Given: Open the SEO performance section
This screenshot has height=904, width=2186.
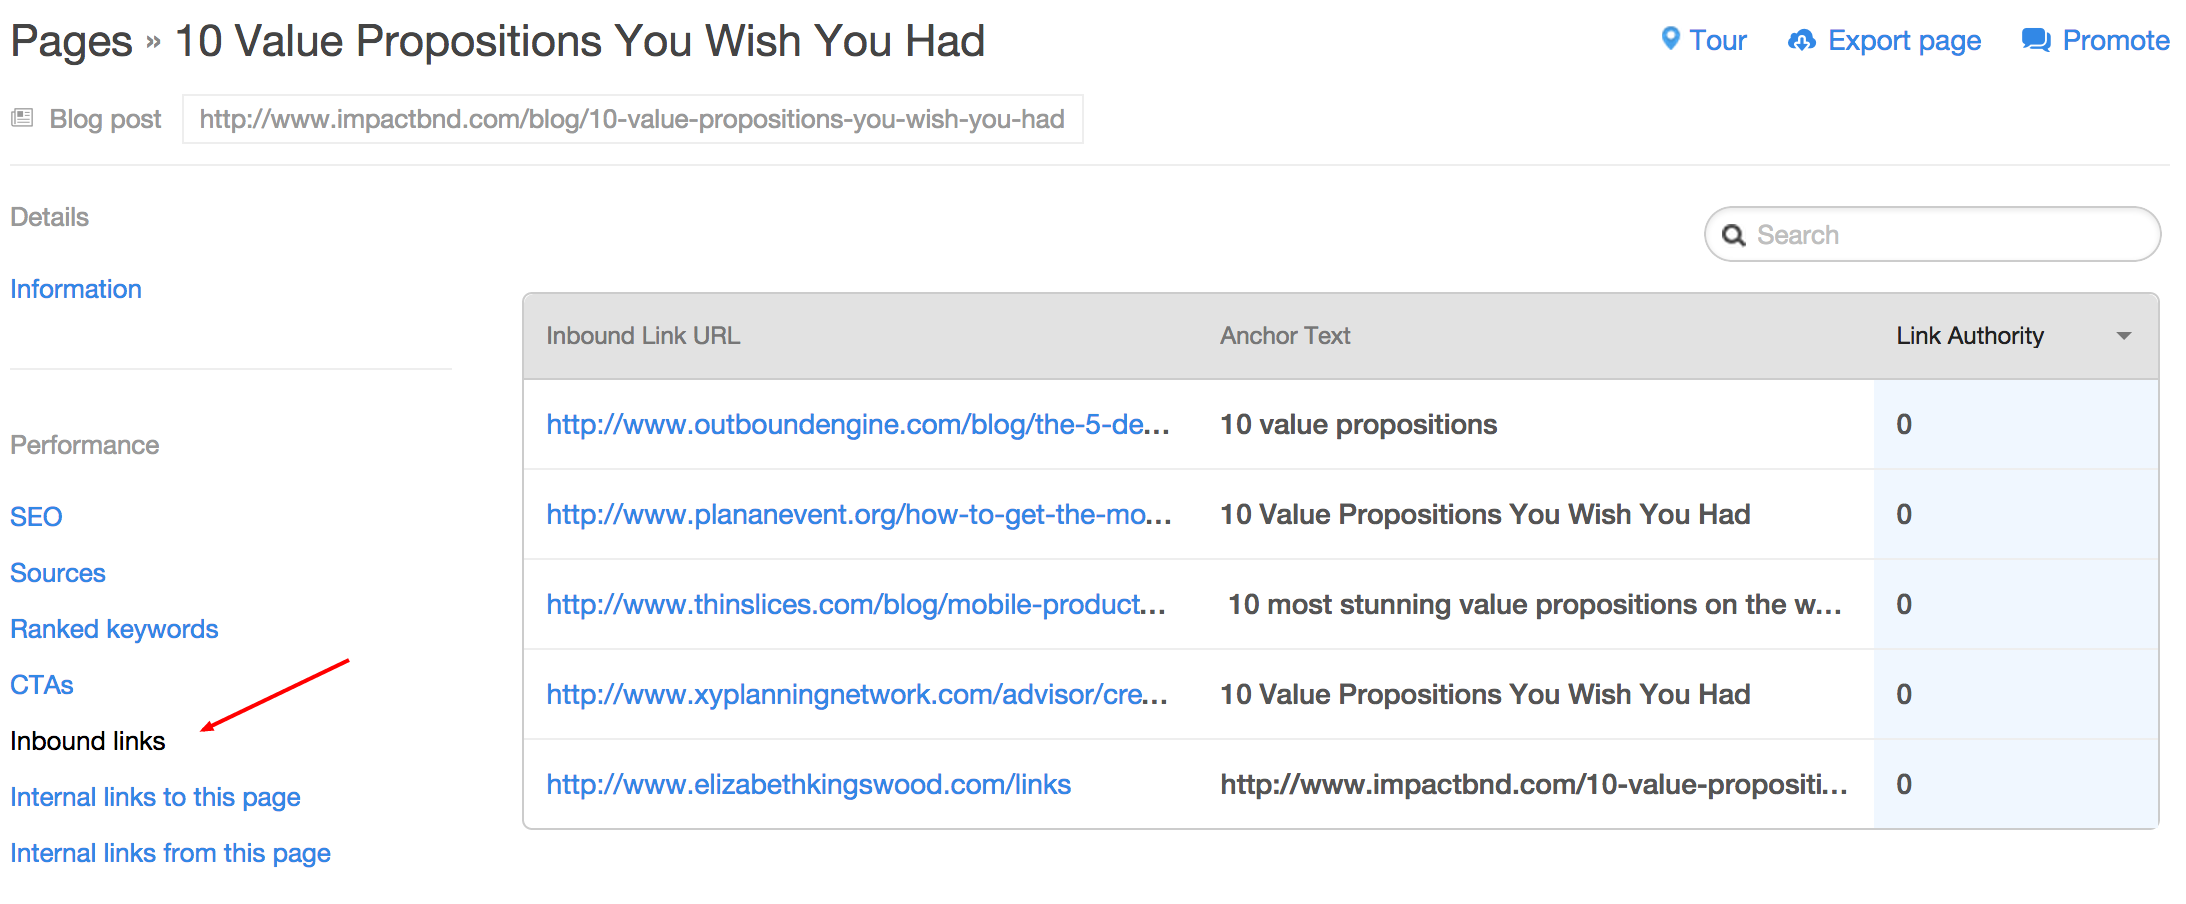Looking at the screenshot, I should pos(36,517).
